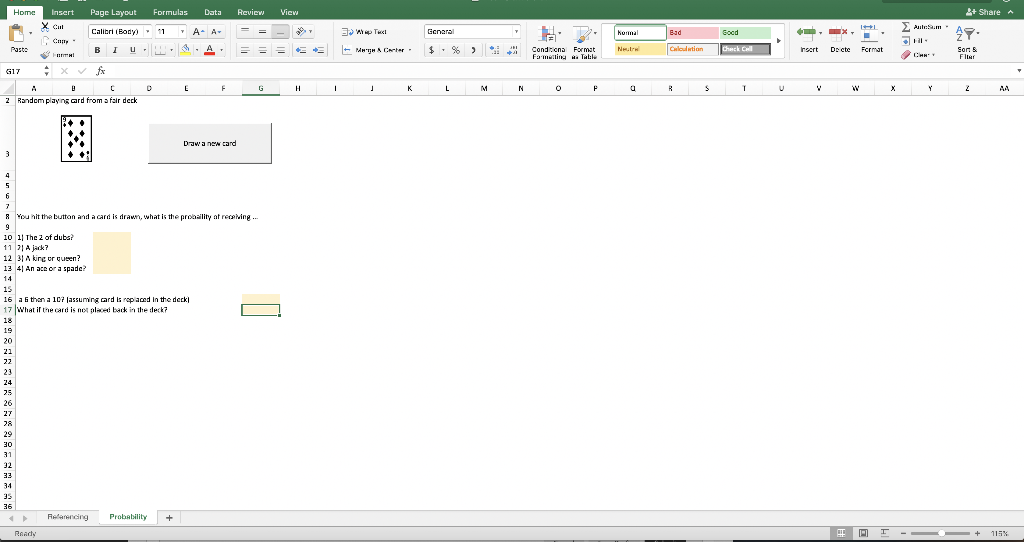Increase font size with larger A
The image size is (1024, 542).
(199, 31)
